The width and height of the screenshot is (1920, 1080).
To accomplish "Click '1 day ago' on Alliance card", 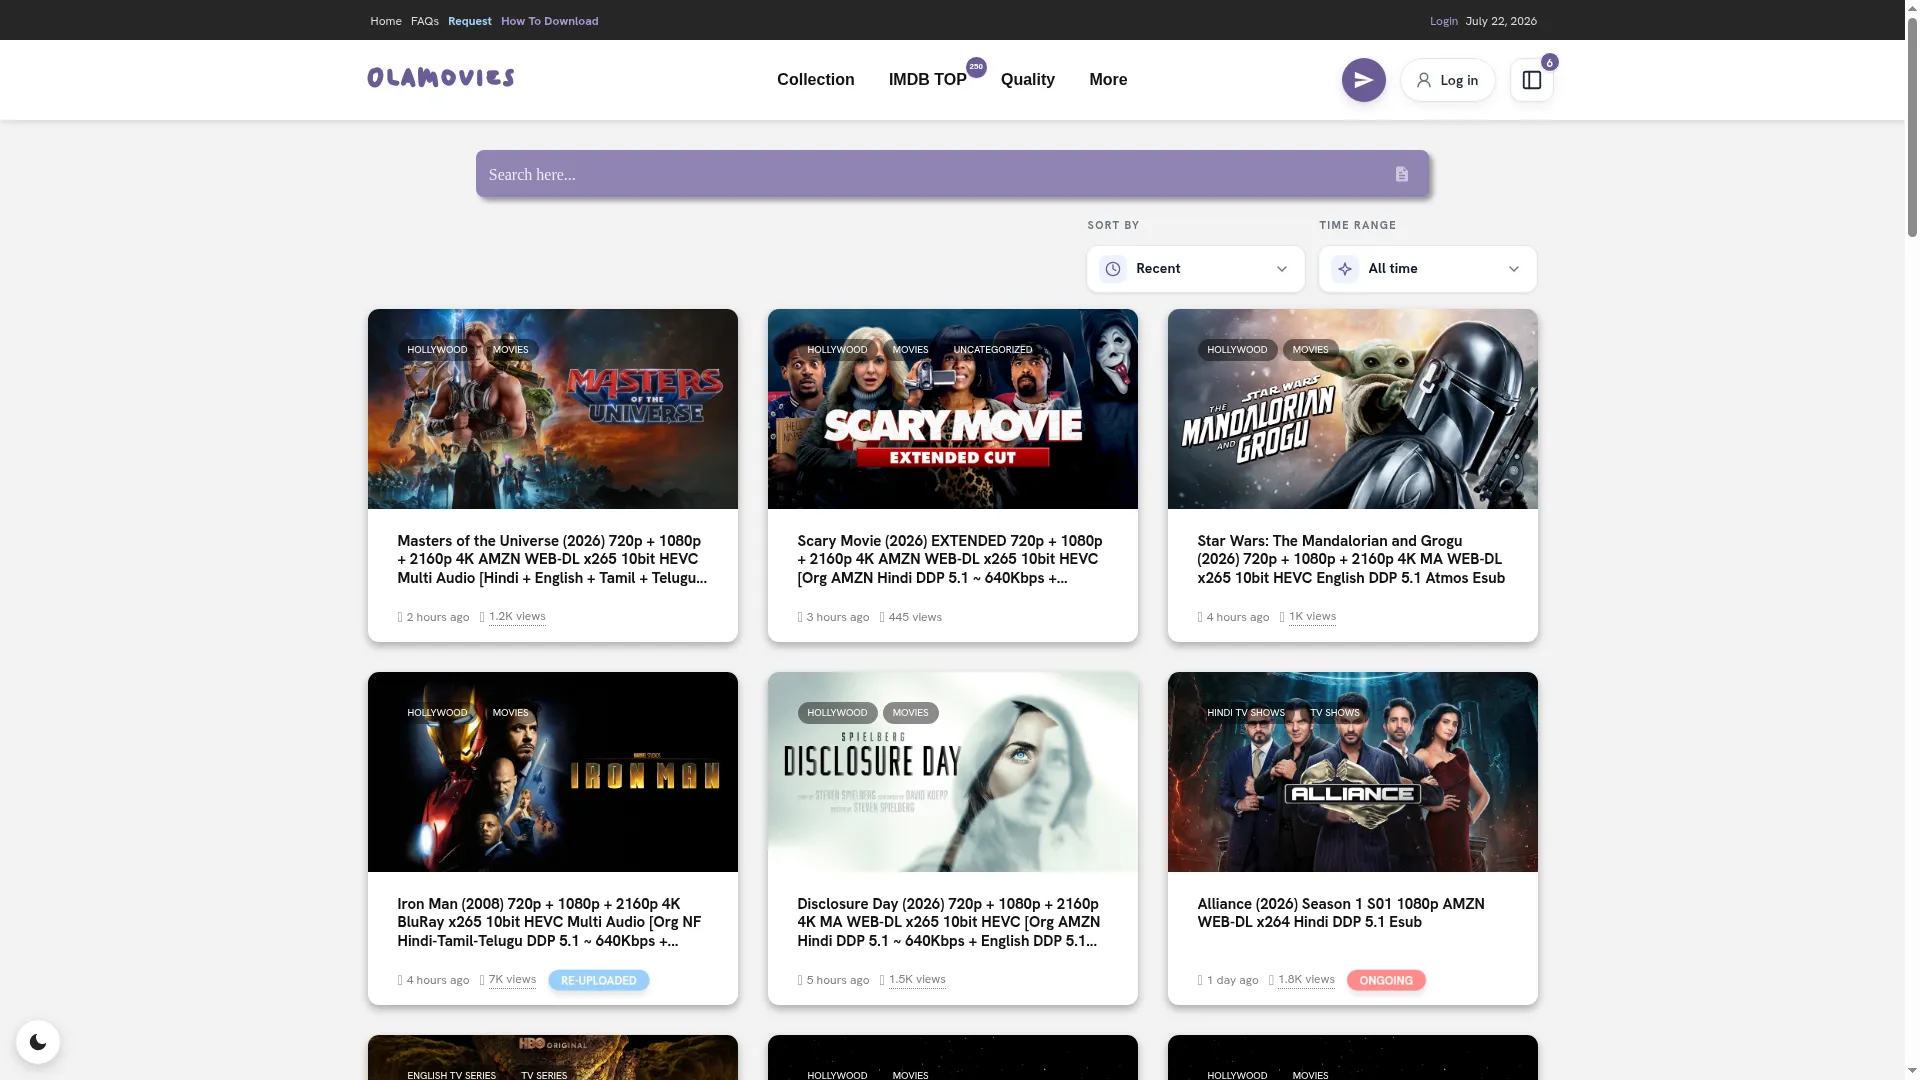I will (x=1232, y=980).
